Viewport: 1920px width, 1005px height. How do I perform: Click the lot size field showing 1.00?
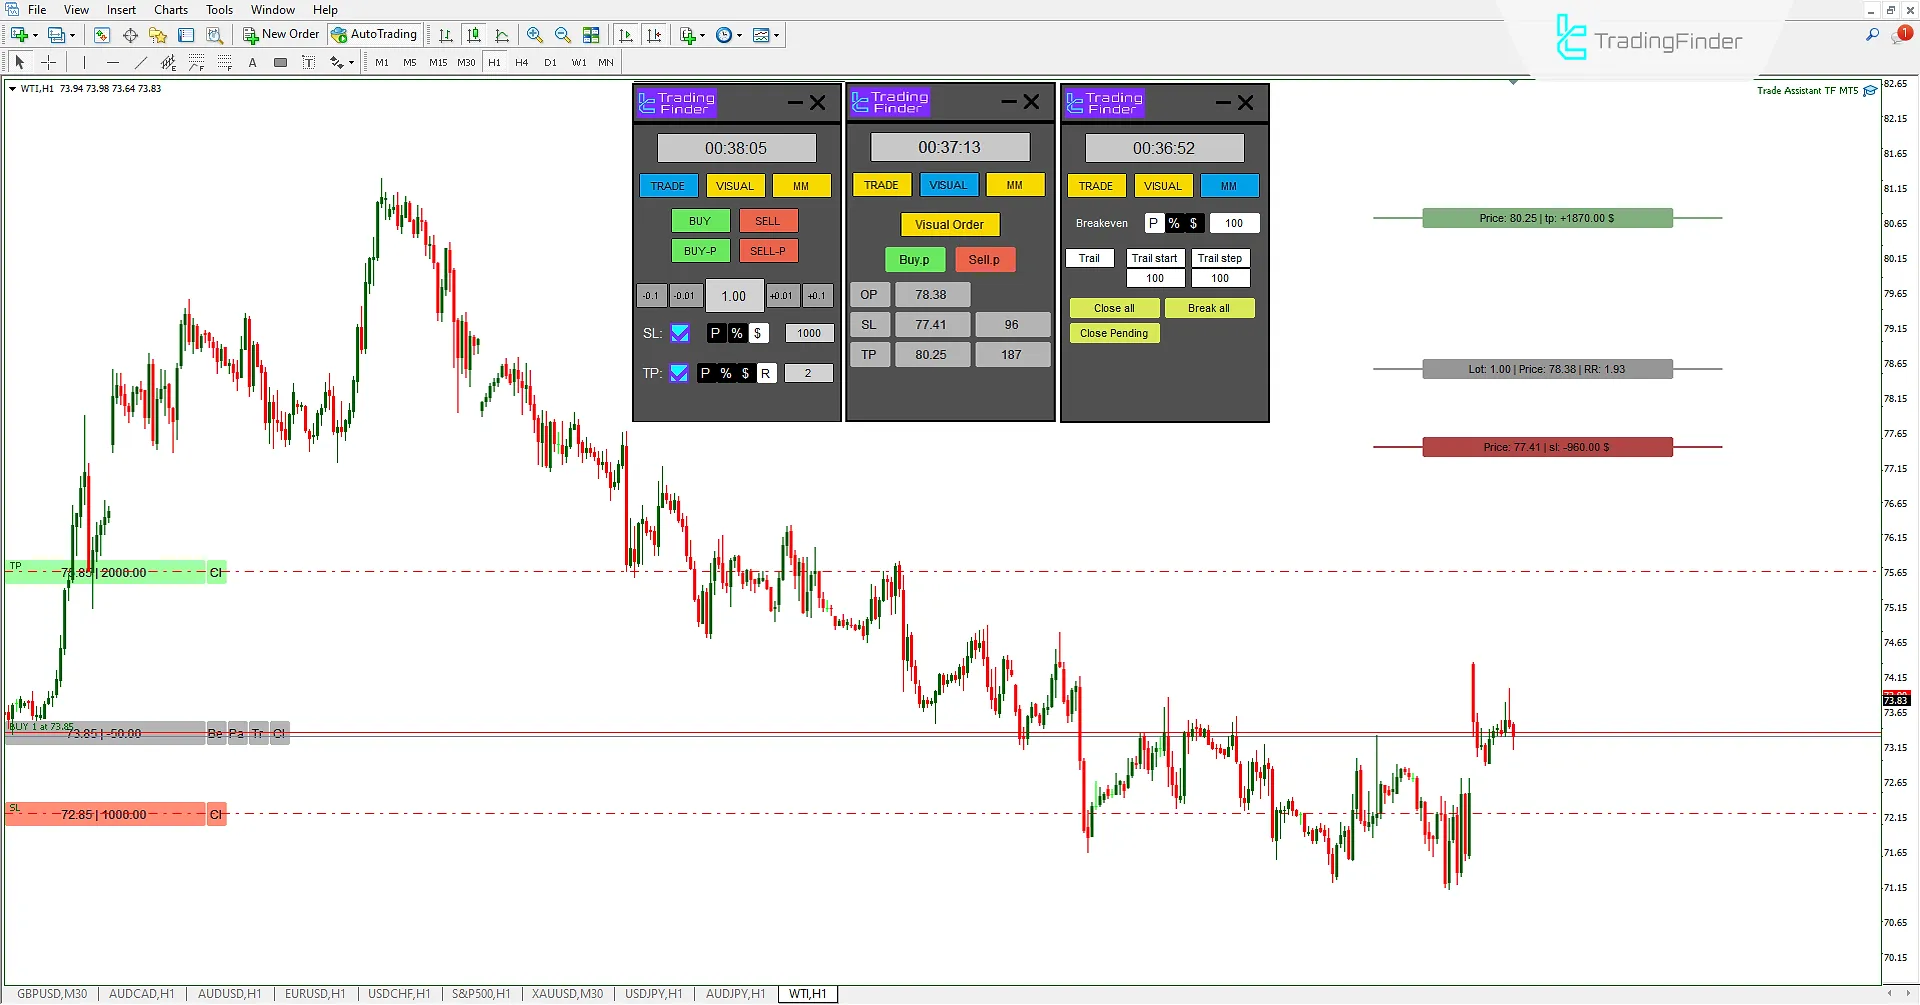tap(734, 296)
